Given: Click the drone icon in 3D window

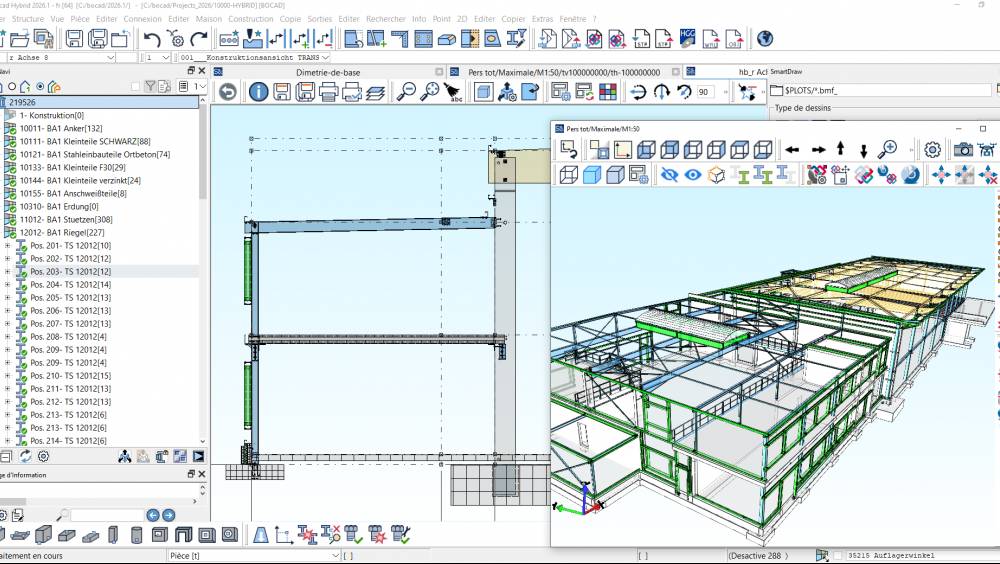Looking at the screenshot, I should coord(987,149).
